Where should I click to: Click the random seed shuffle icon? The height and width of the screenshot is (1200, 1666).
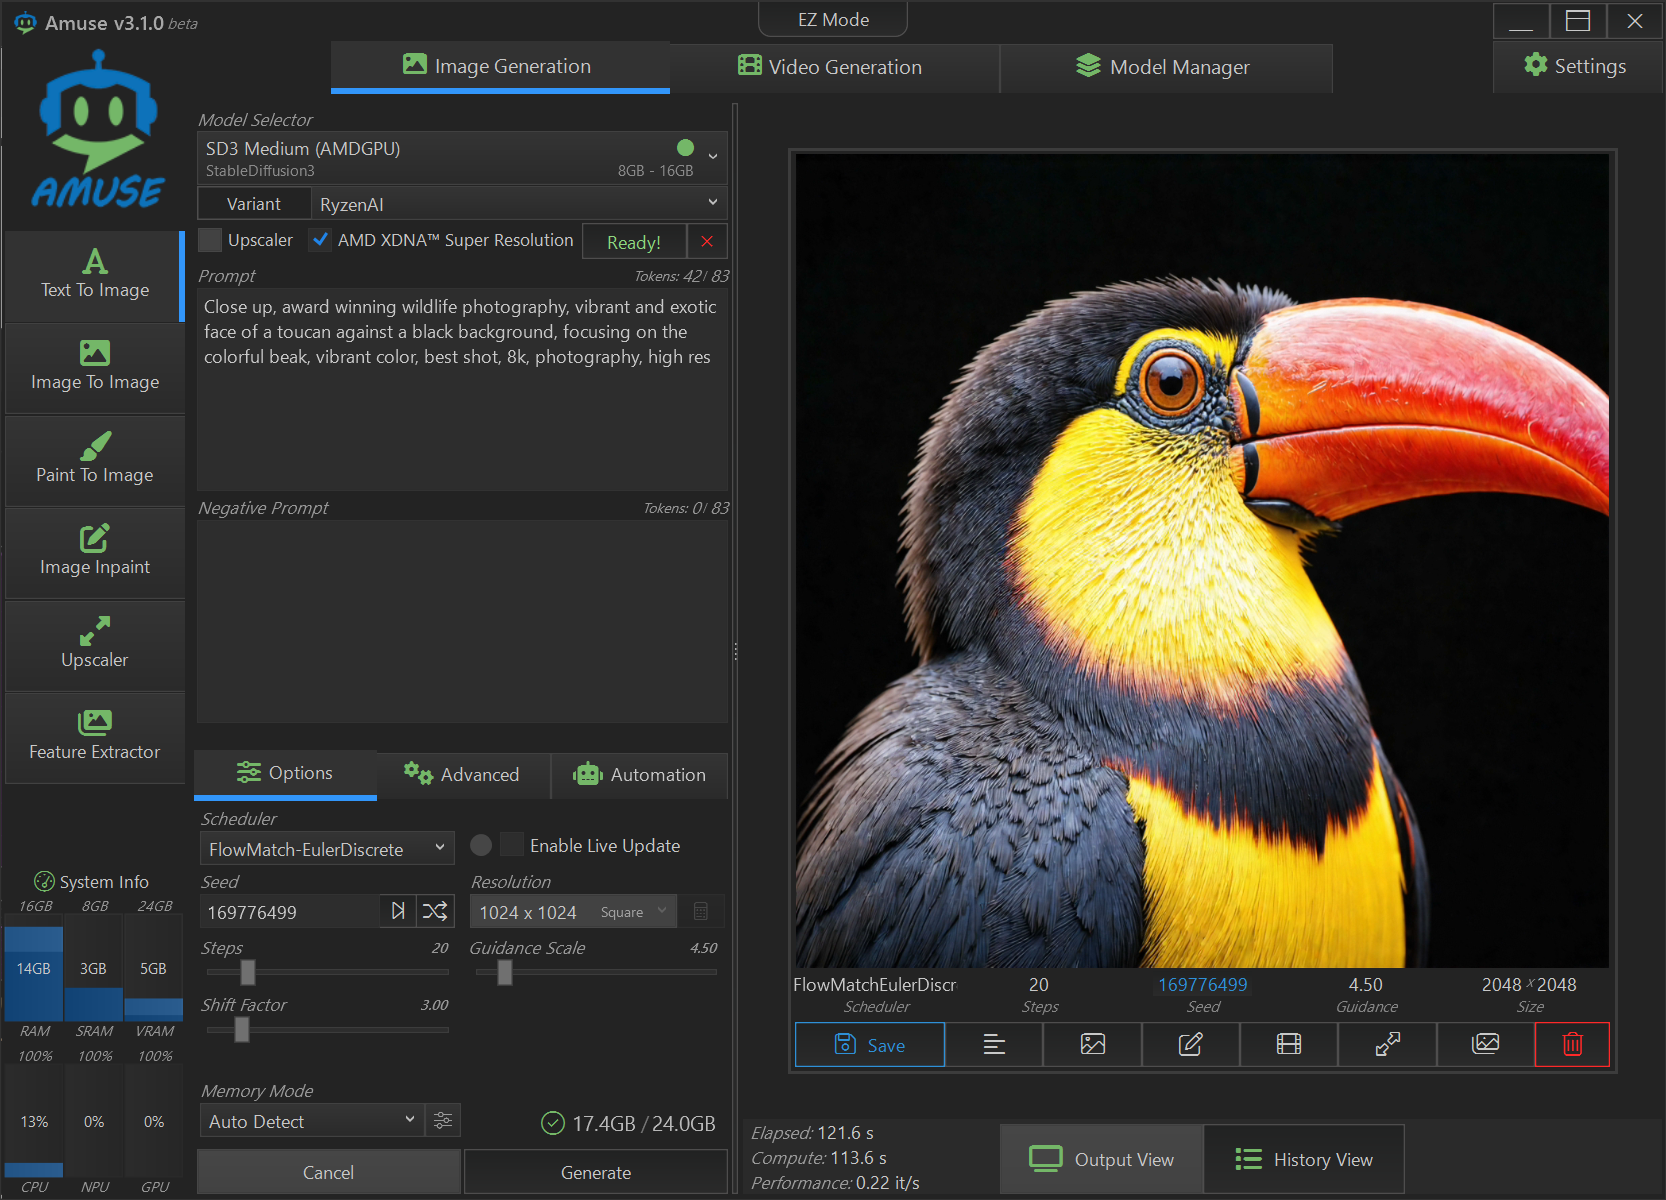pos(435,911)
